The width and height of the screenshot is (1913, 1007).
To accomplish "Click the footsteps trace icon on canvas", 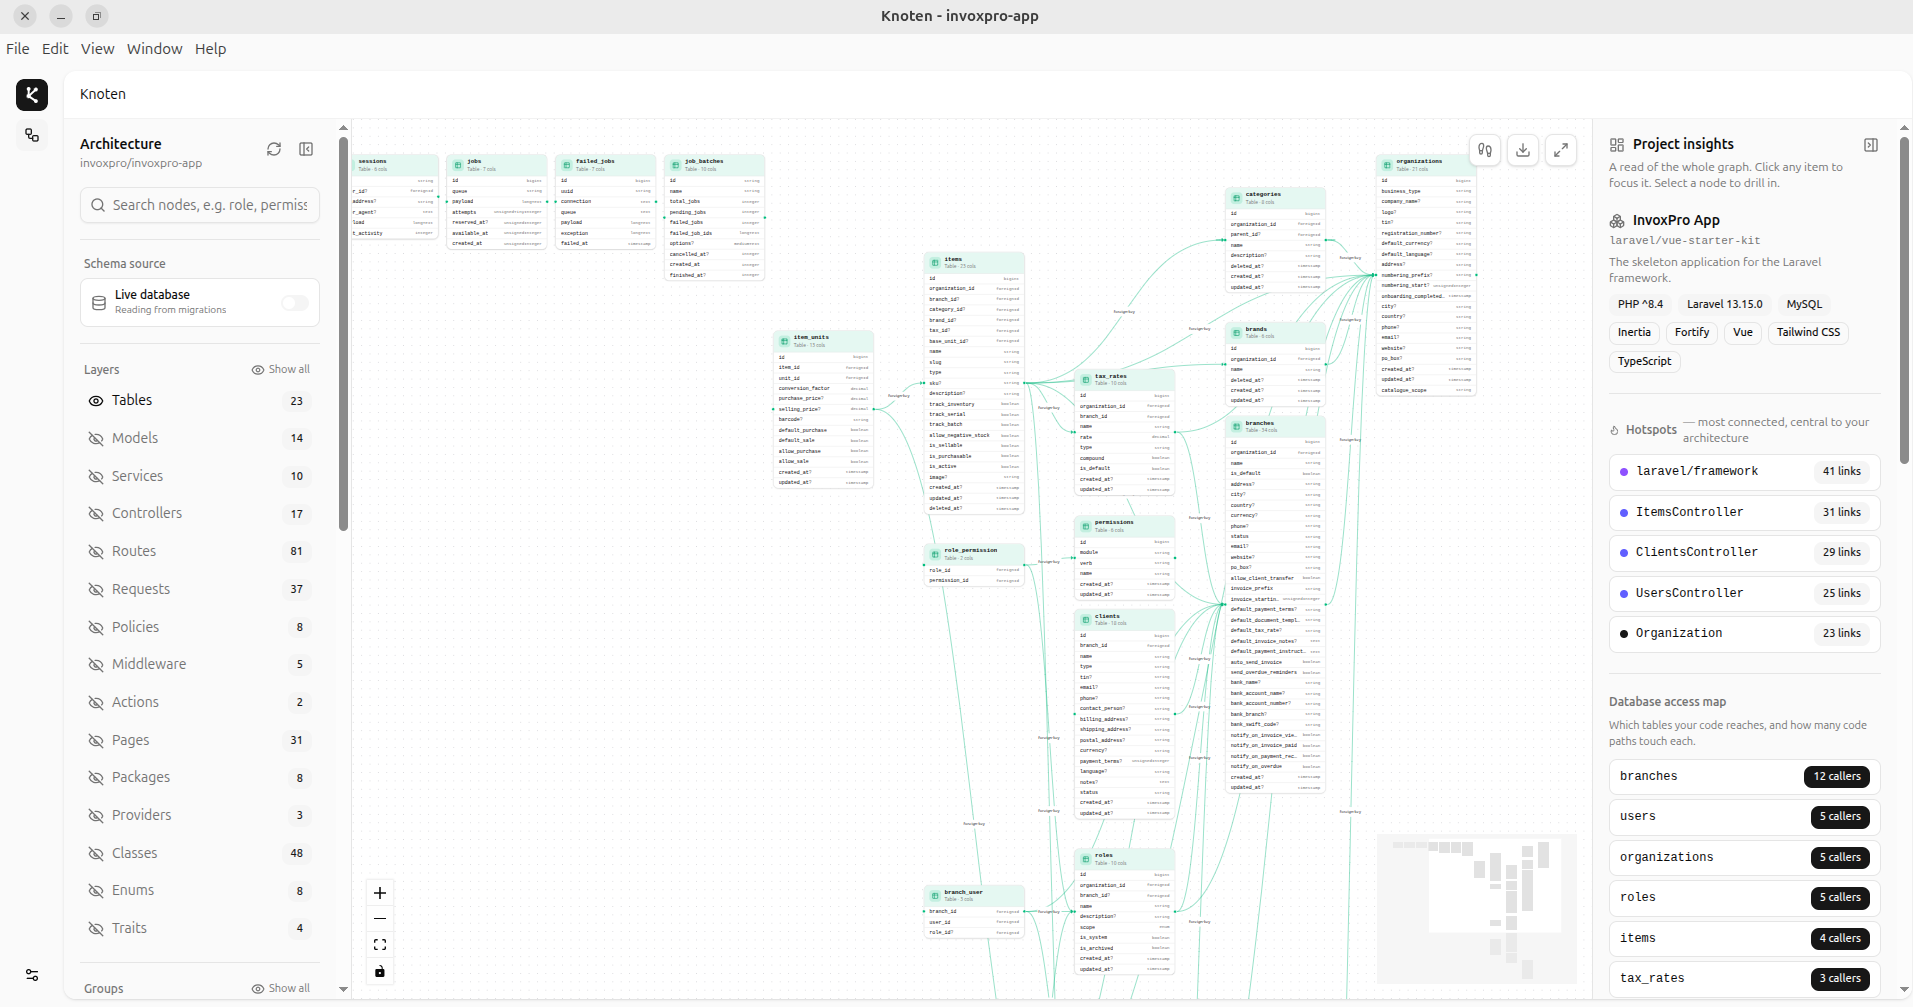I will click(1485, 150).
